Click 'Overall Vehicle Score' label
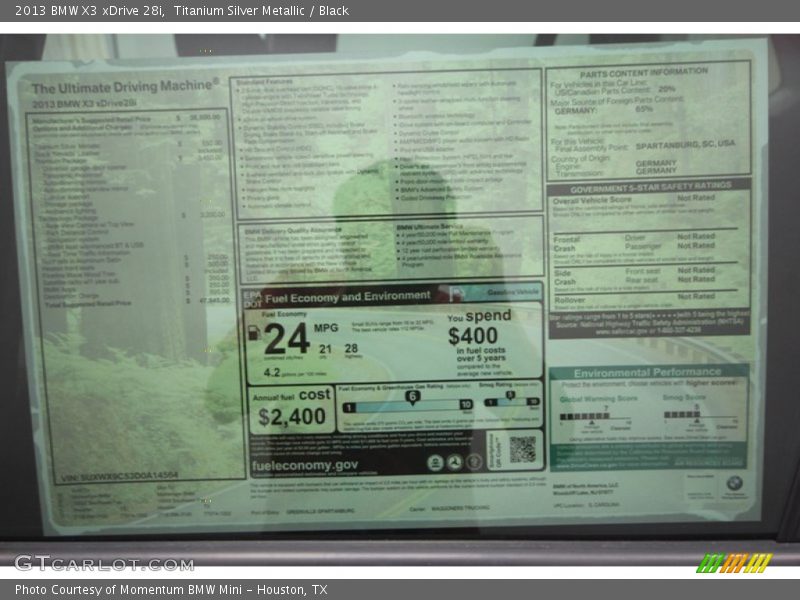This screenshot has width=800, height=600. [x=592, y=201]
